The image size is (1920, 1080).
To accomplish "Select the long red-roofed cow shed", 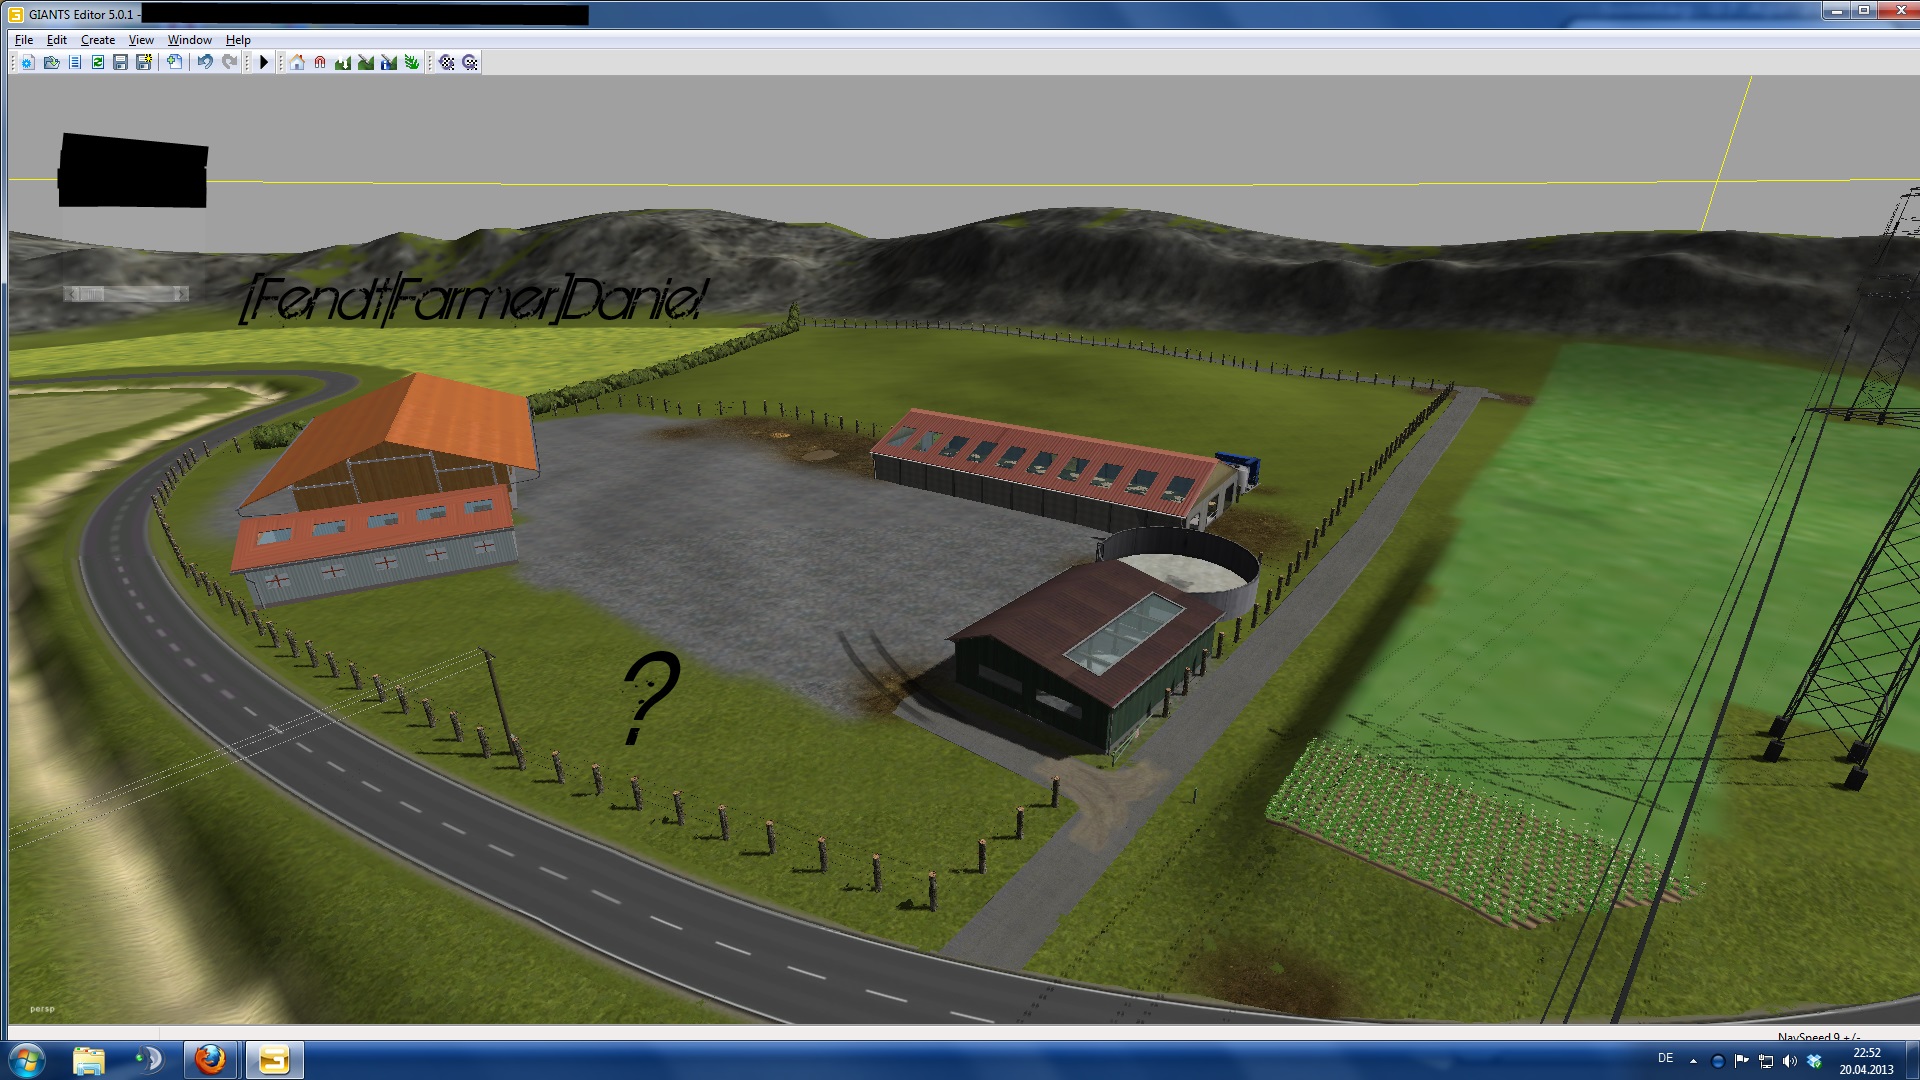I will (x=1050, y=468).
